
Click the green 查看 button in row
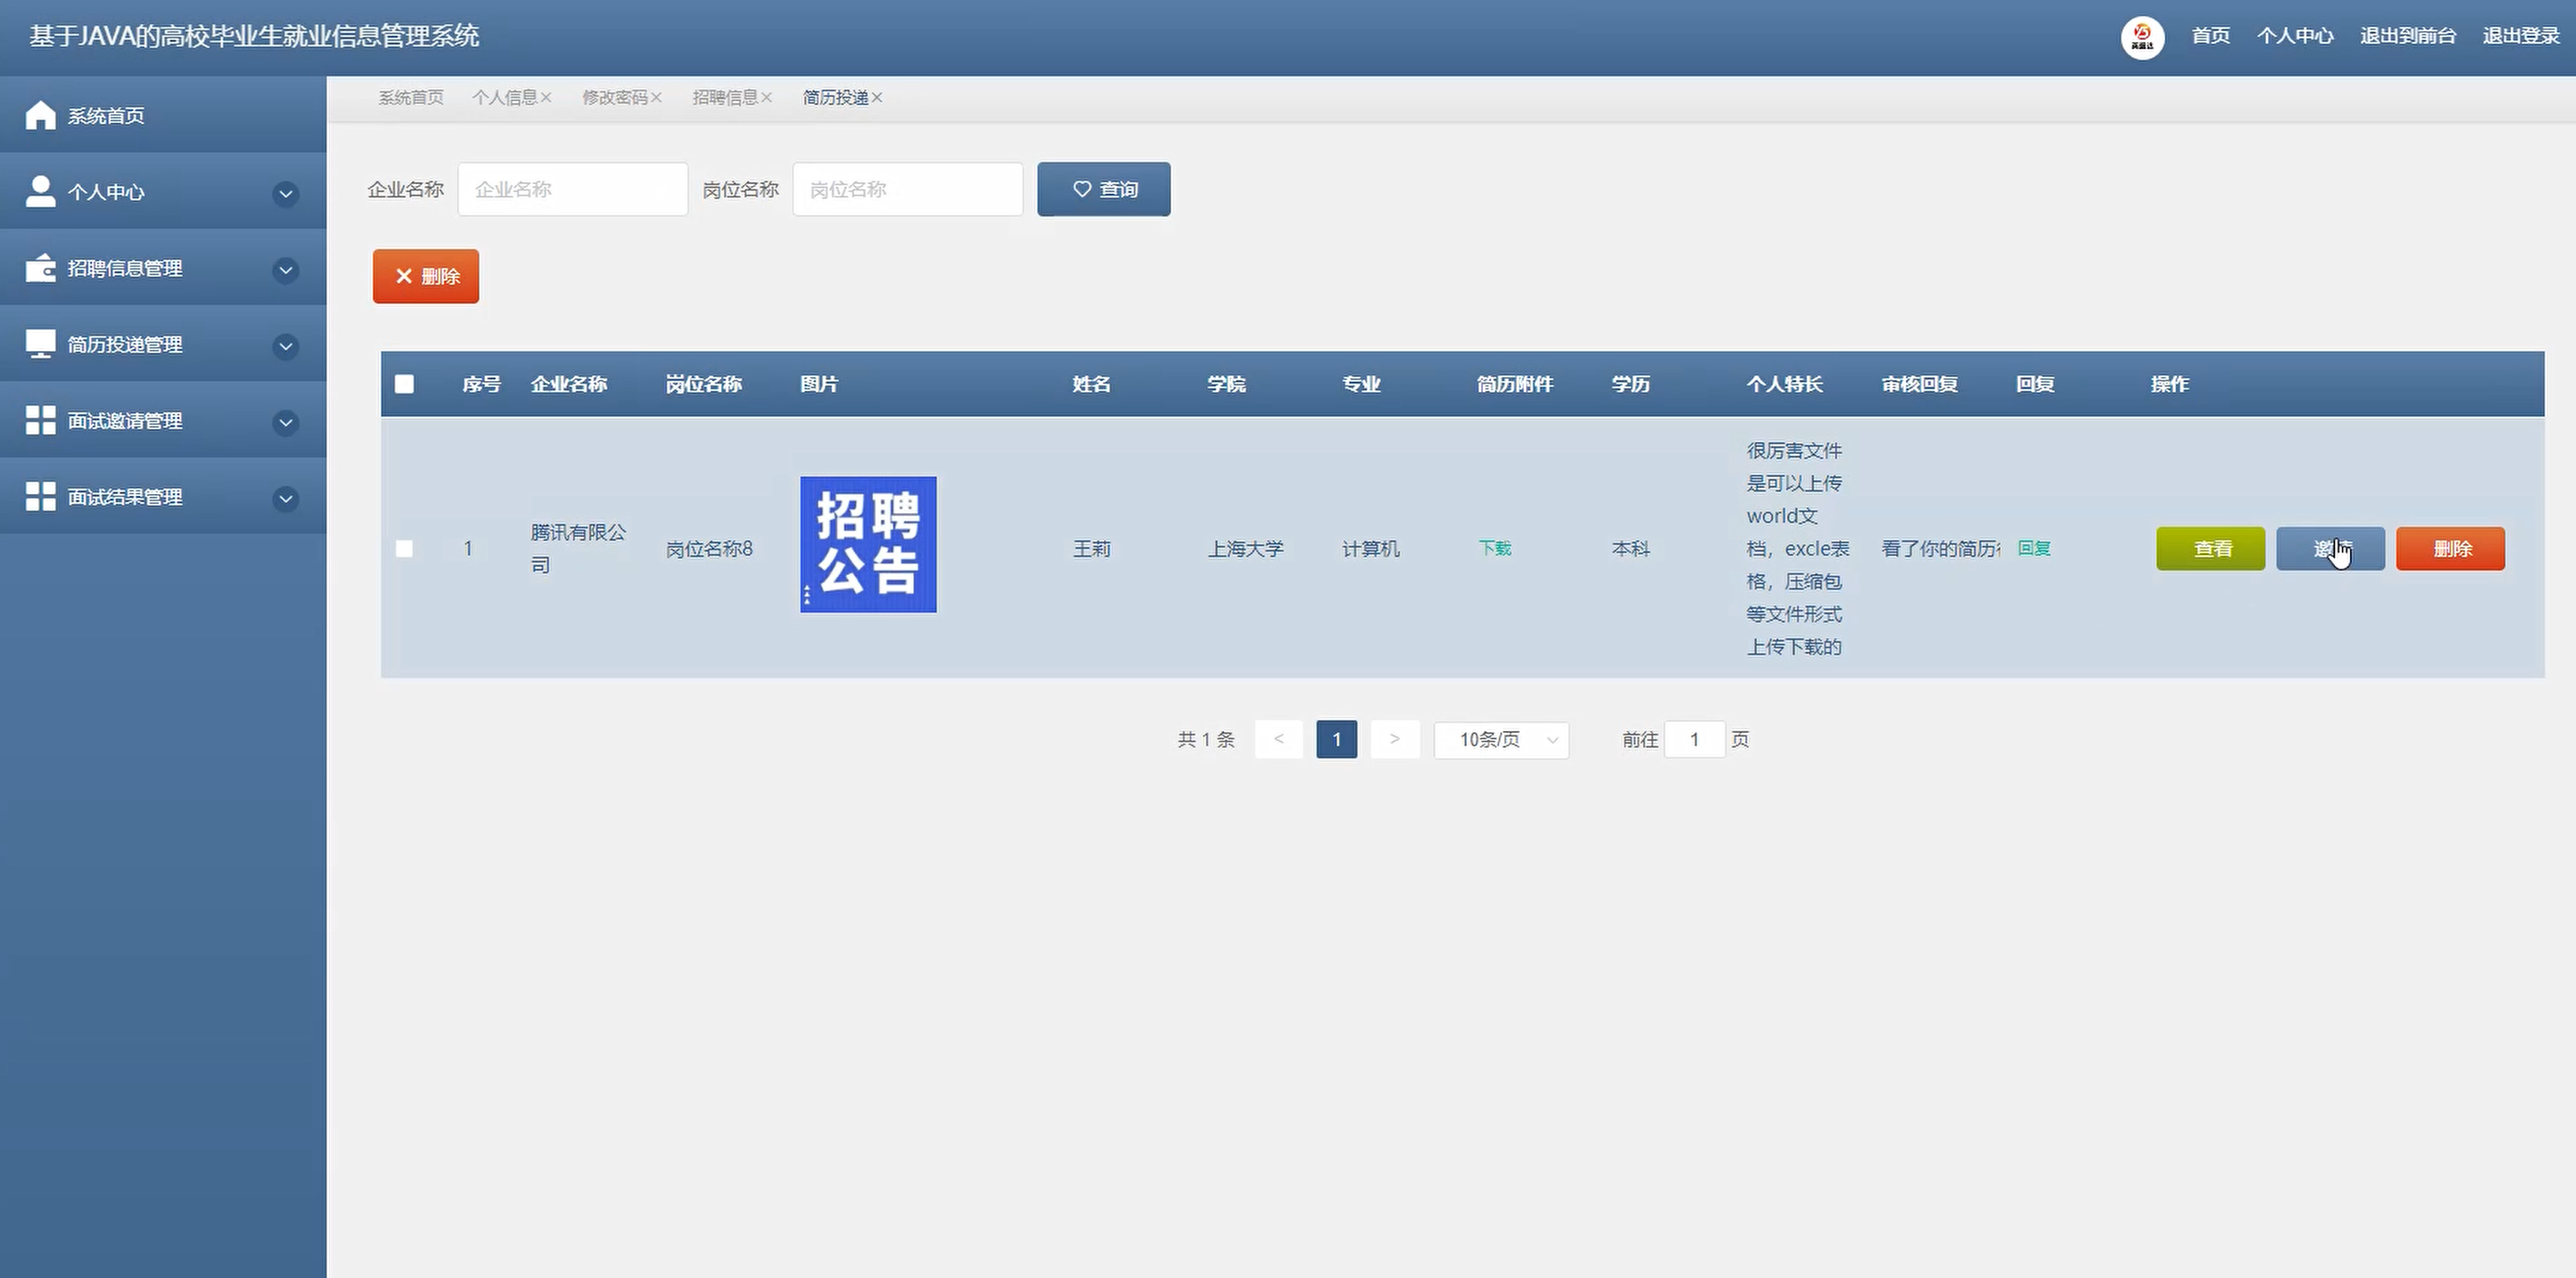pyautogui.click(x=2210, y=548)
